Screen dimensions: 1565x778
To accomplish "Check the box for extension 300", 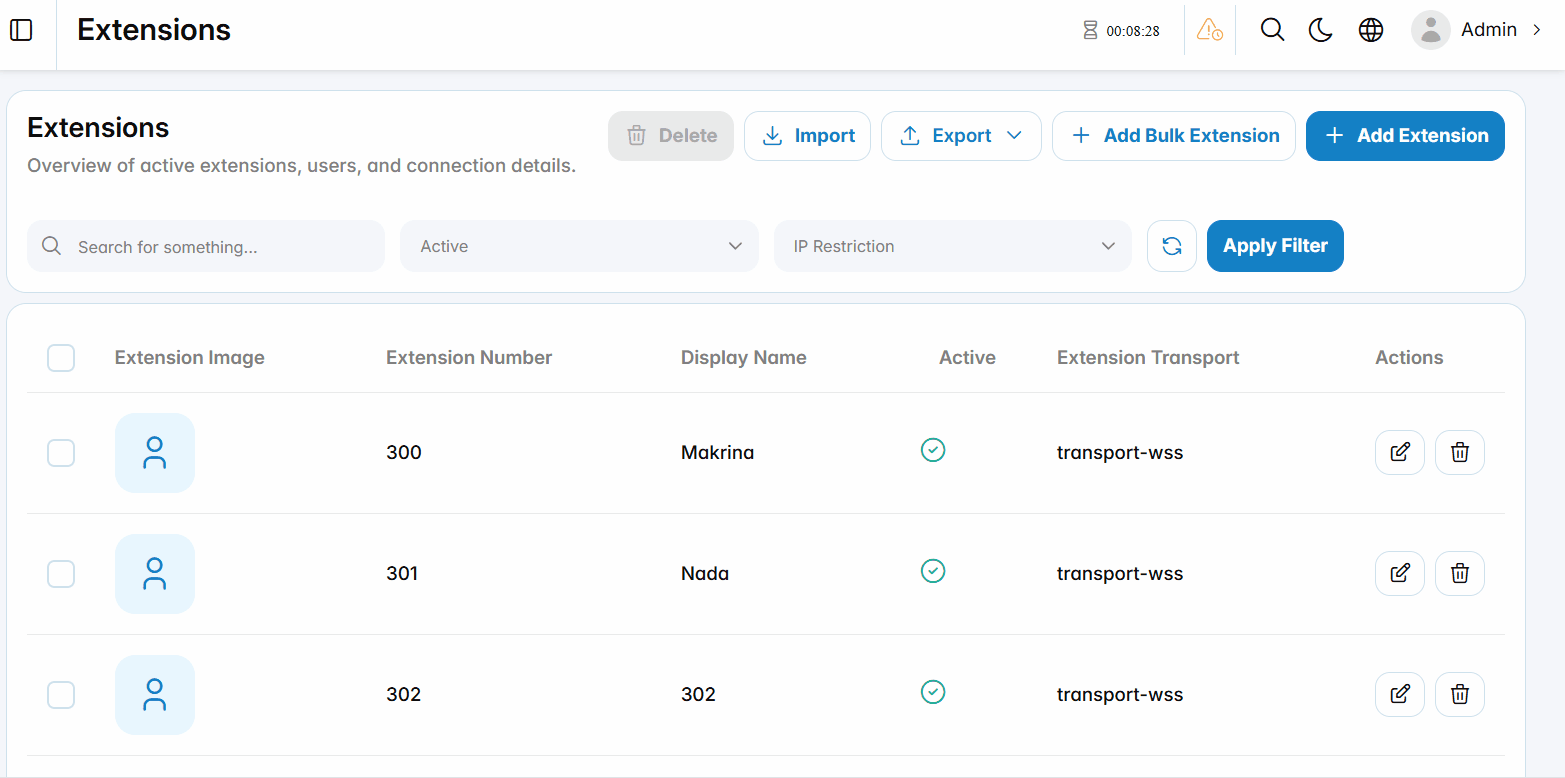I will (61, 453).
